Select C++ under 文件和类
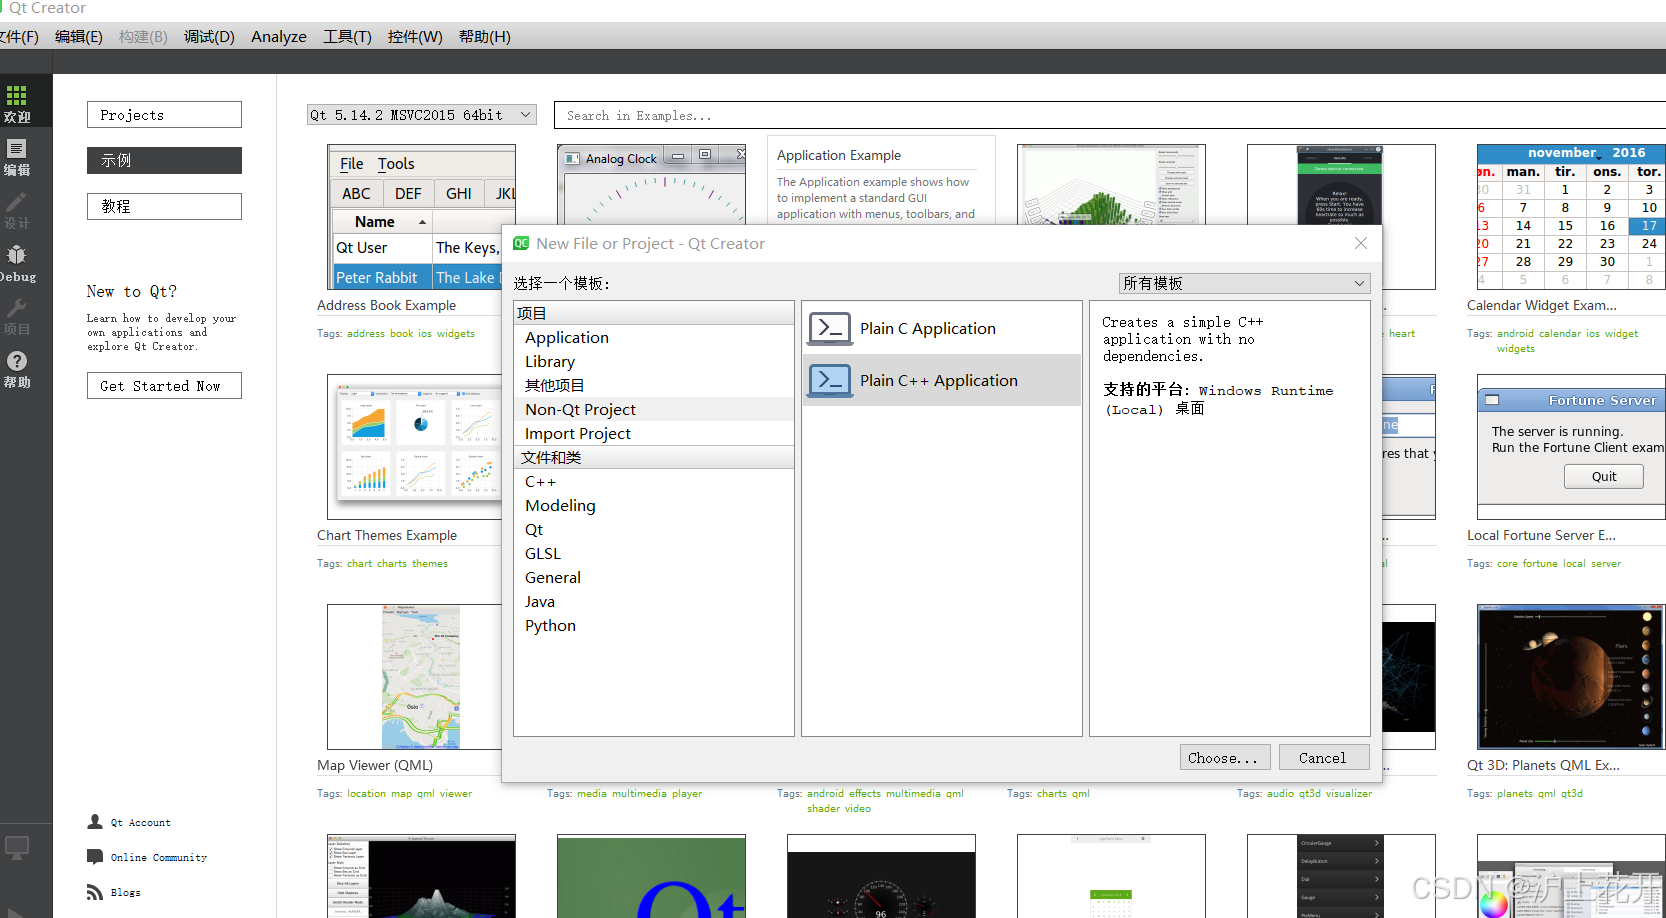This screenshot has width=1666, height=918. (x=654, y=482)
